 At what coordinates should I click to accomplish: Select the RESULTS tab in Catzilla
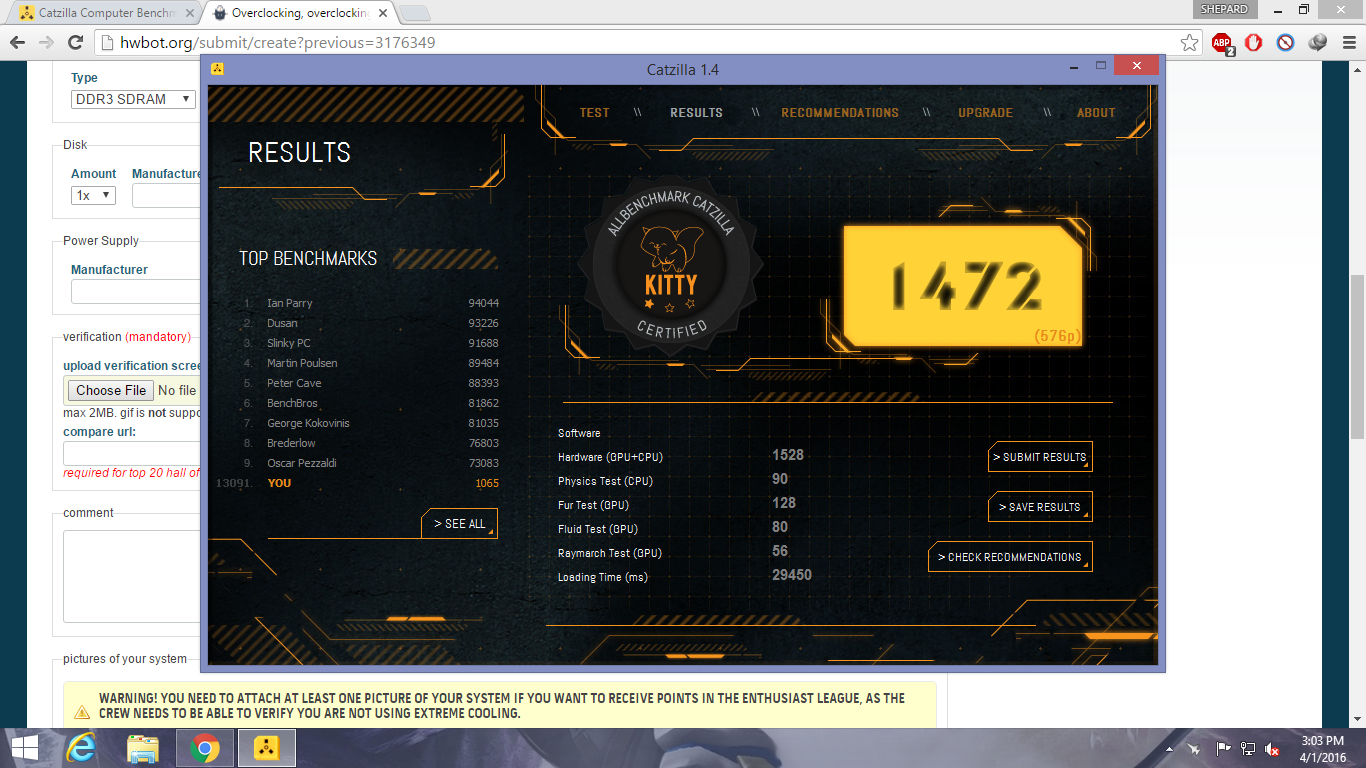pyautogui.click(x=696, y=113)
